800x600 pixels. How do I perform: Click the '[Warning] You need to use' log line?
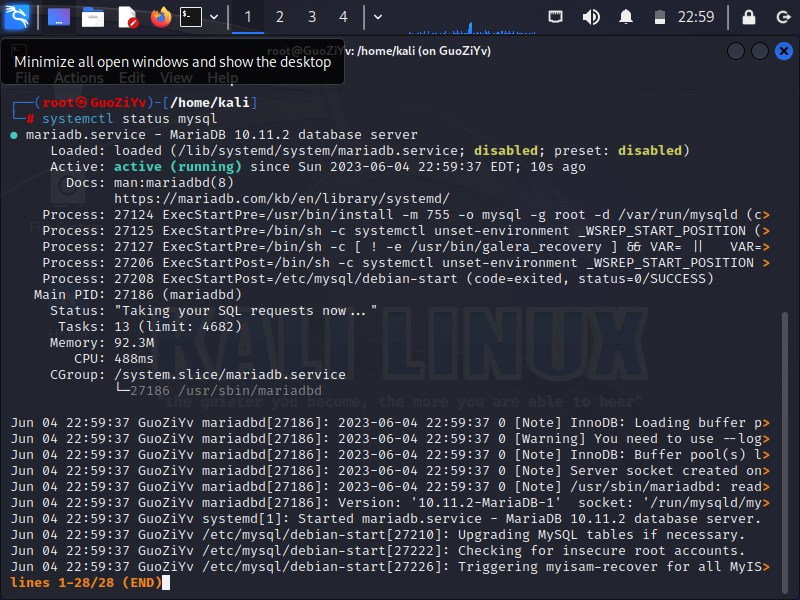click(x=390, y=439)
